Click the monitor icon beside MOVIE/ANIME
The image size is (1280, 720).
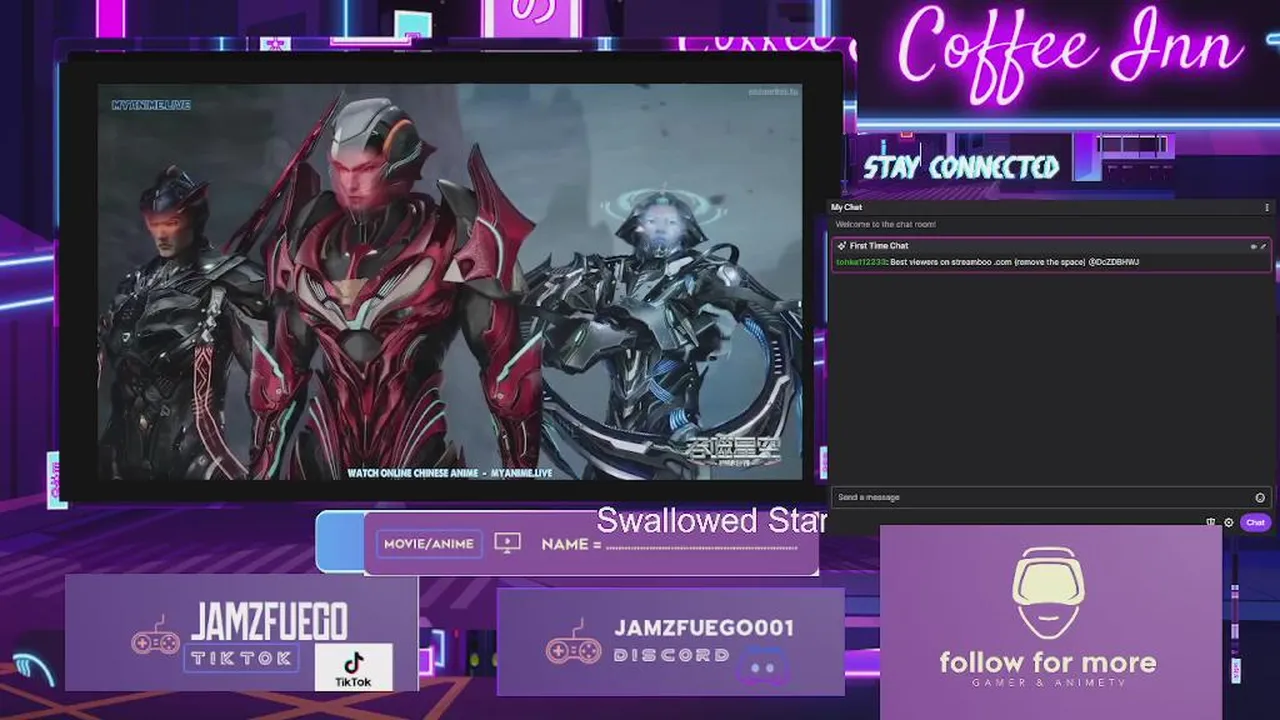click(x=508, y=543)
